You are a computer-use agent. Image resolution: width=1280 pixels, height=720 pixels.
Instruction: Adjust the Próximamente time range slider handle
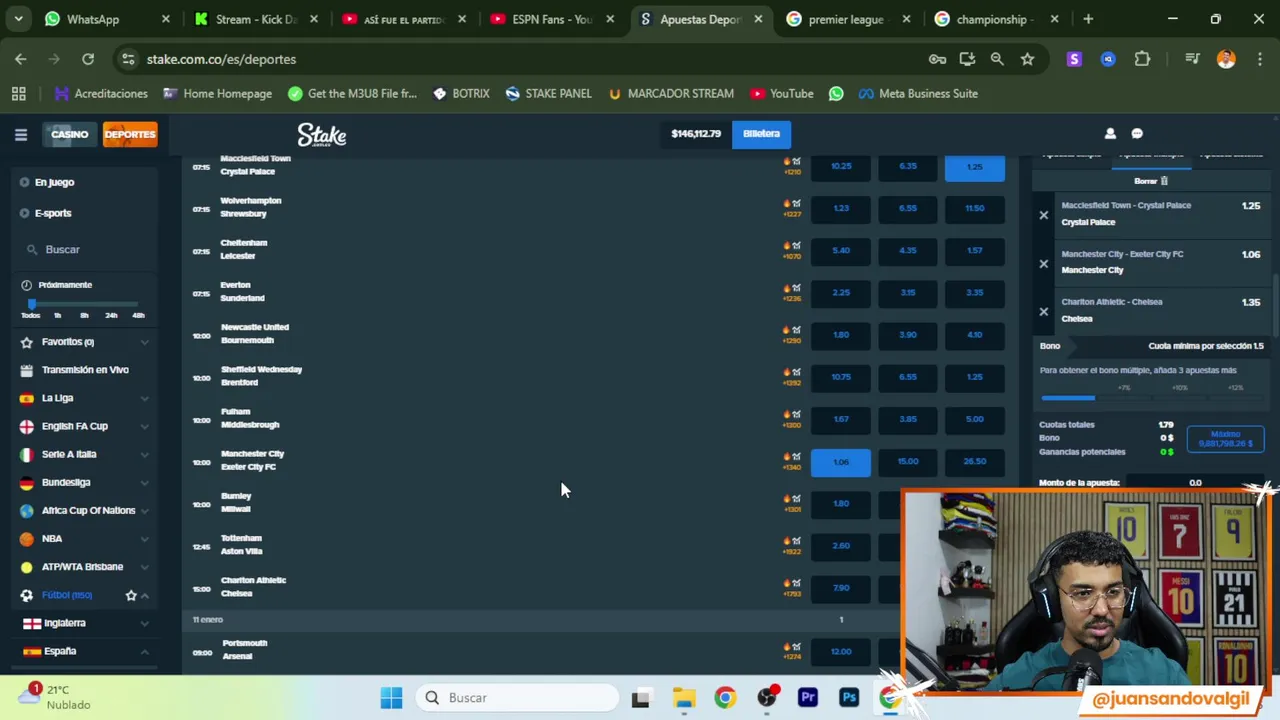[32, 303]
